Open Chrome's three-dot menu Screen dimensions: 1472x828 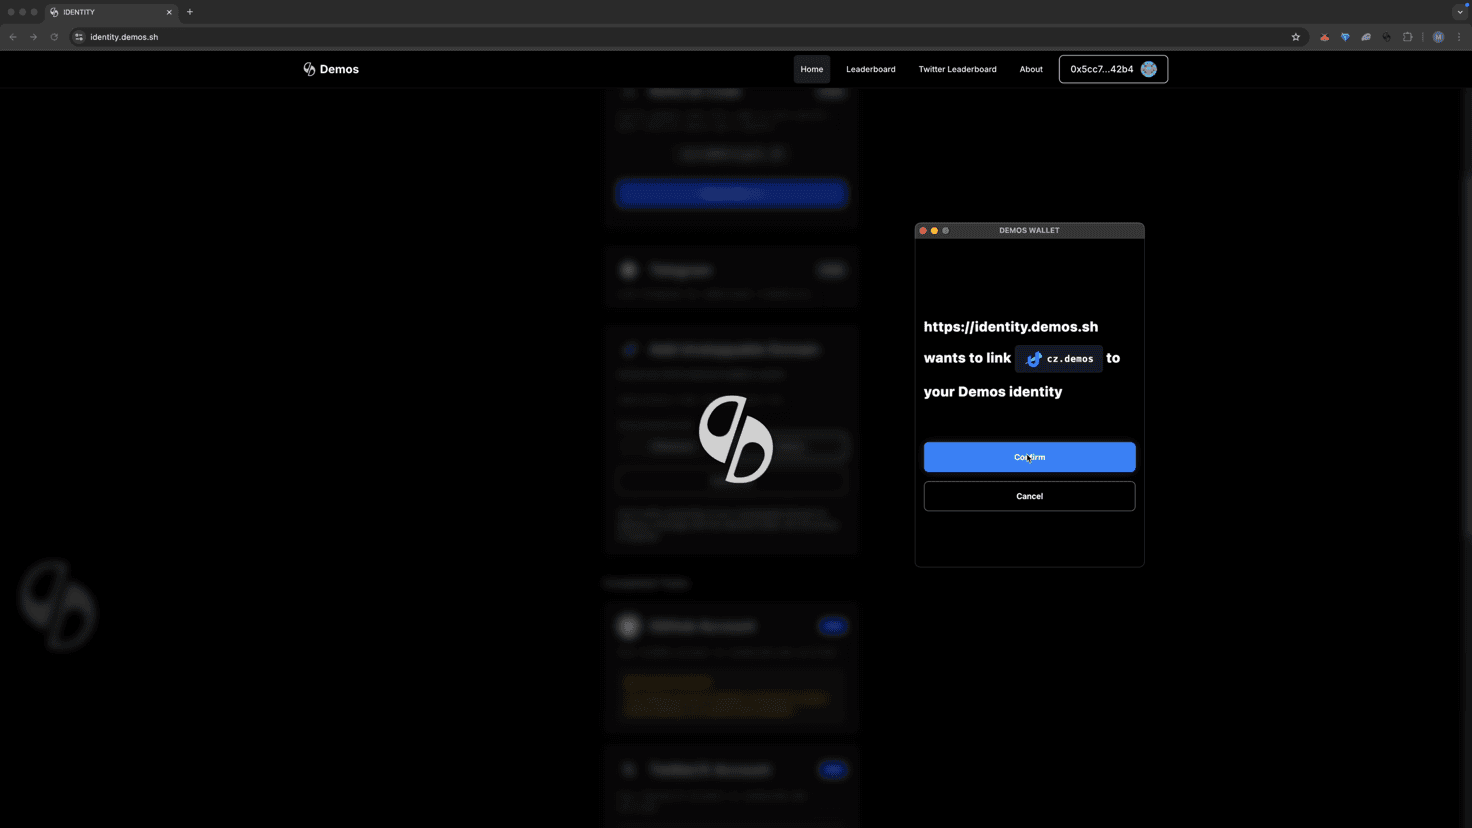[x=1459, y=36]
